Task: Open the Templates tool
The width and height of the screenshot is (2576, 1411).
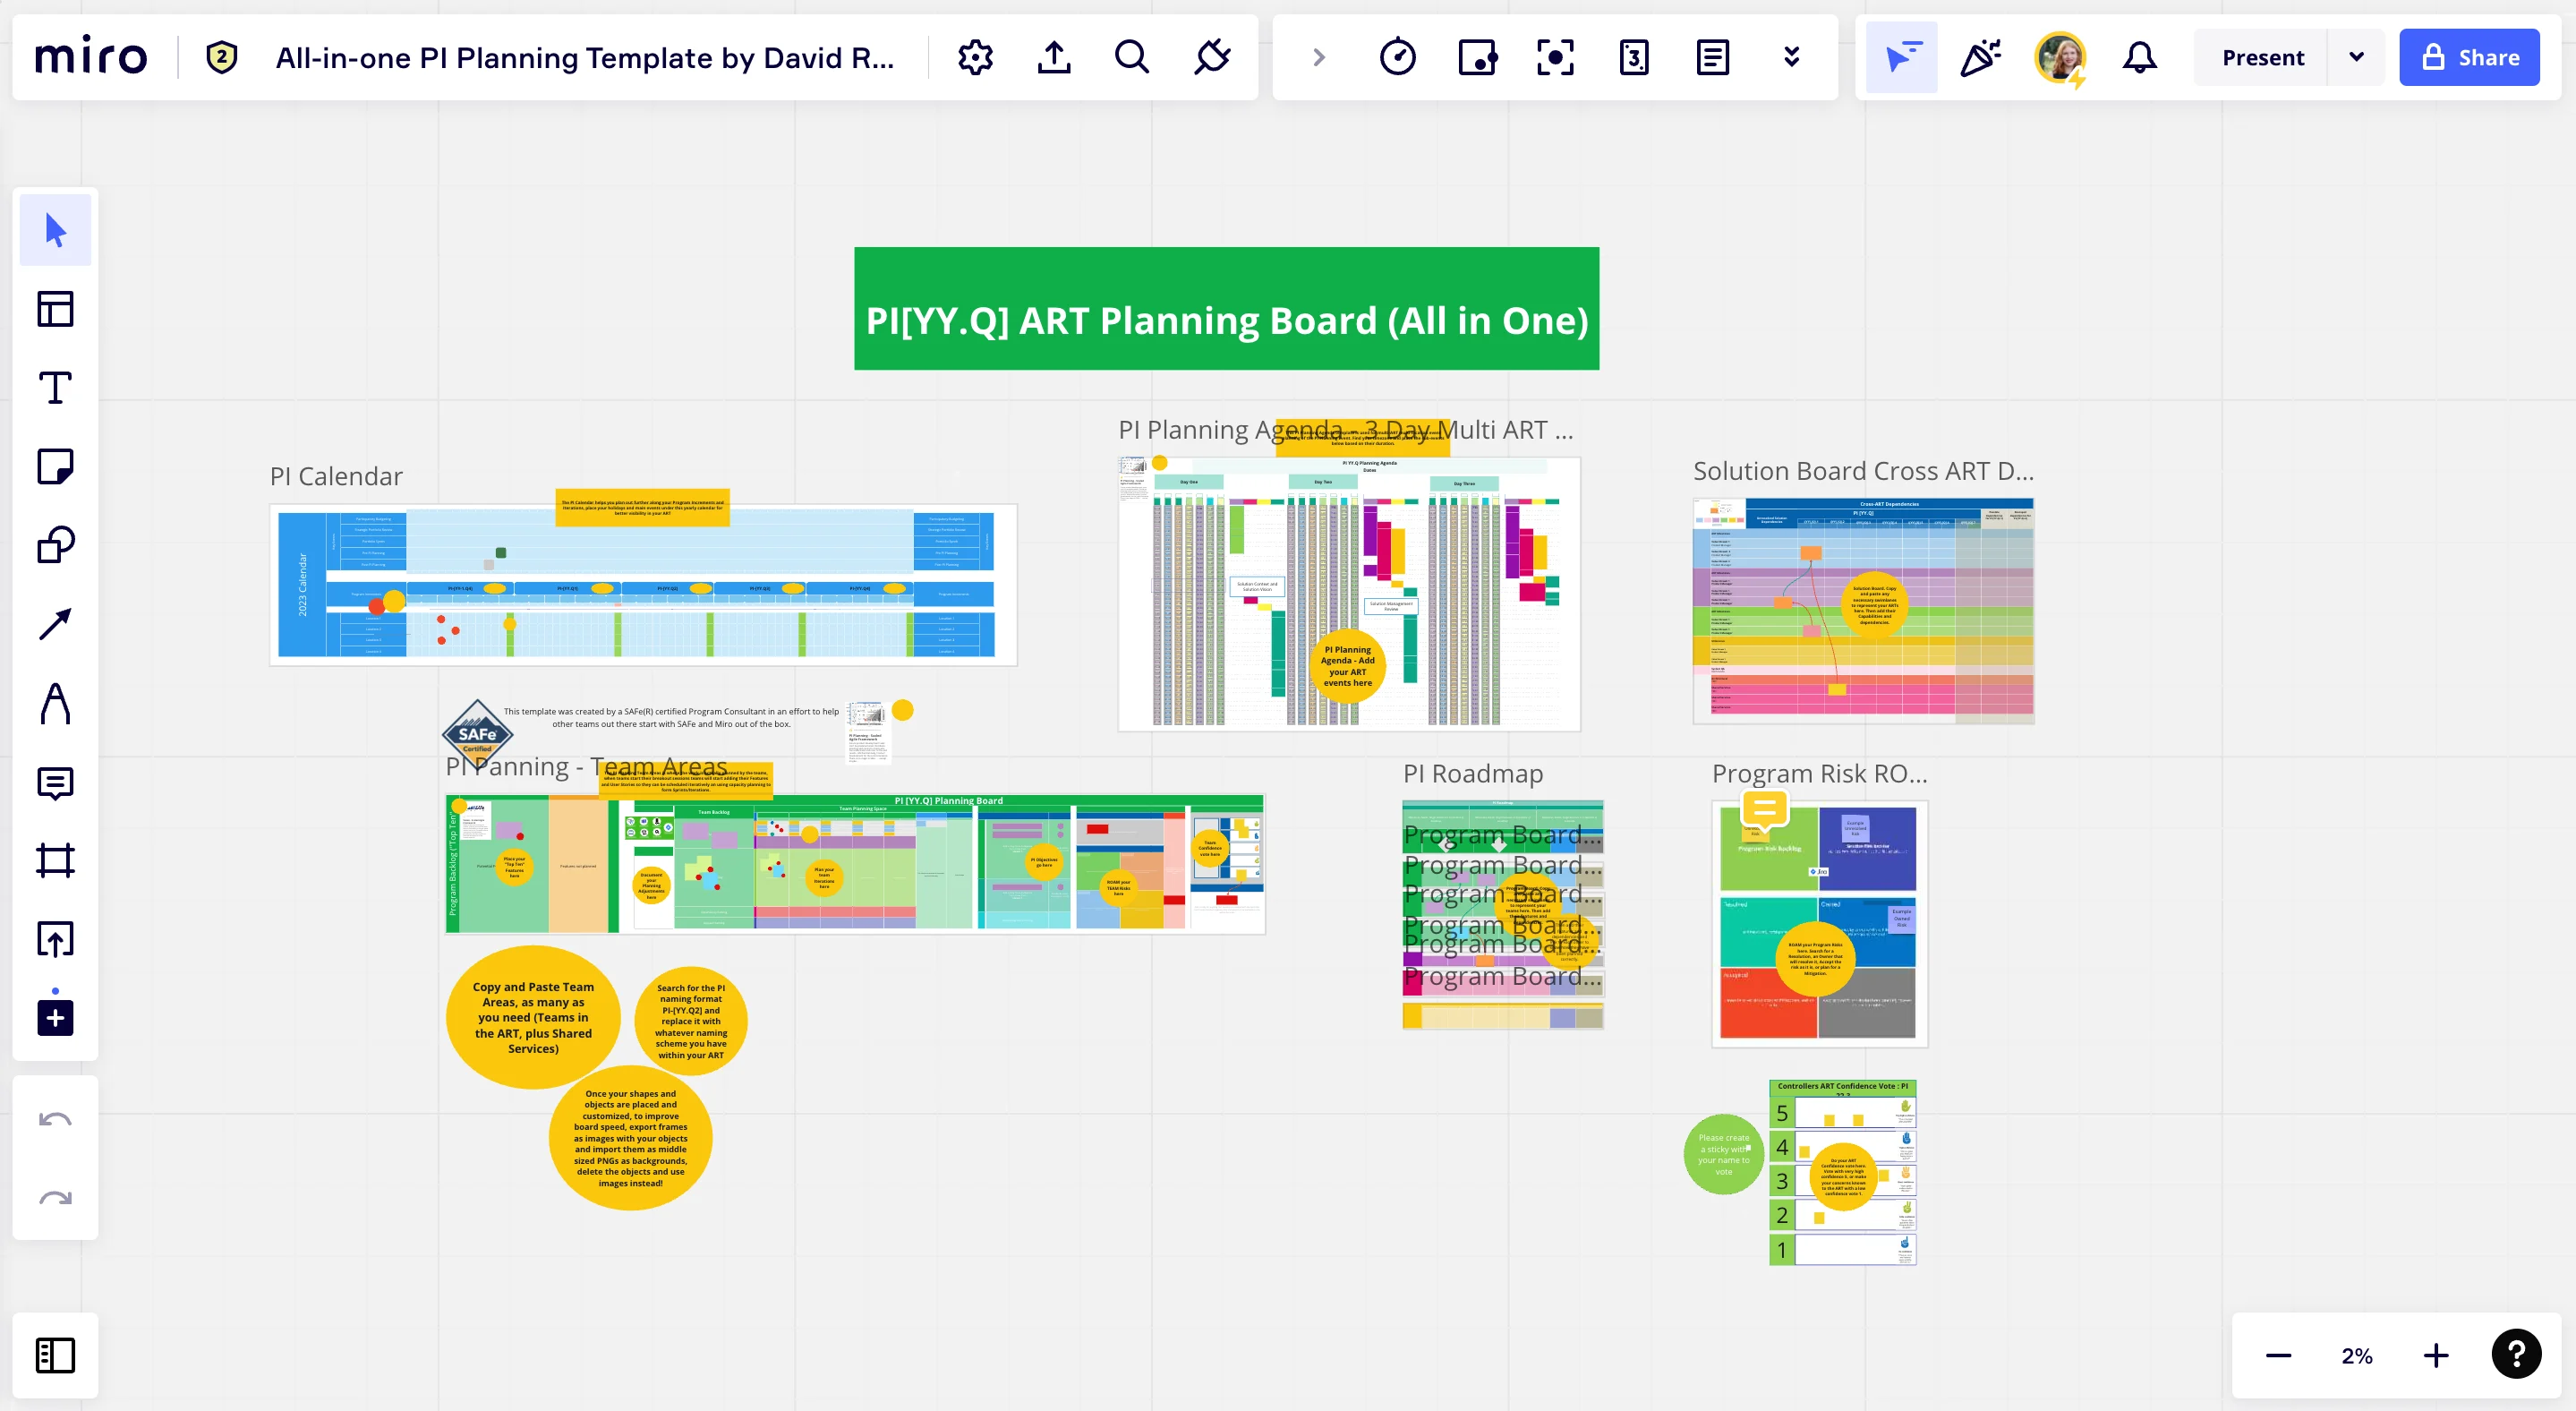Action: pyautogui.click(x=55, y=309)
